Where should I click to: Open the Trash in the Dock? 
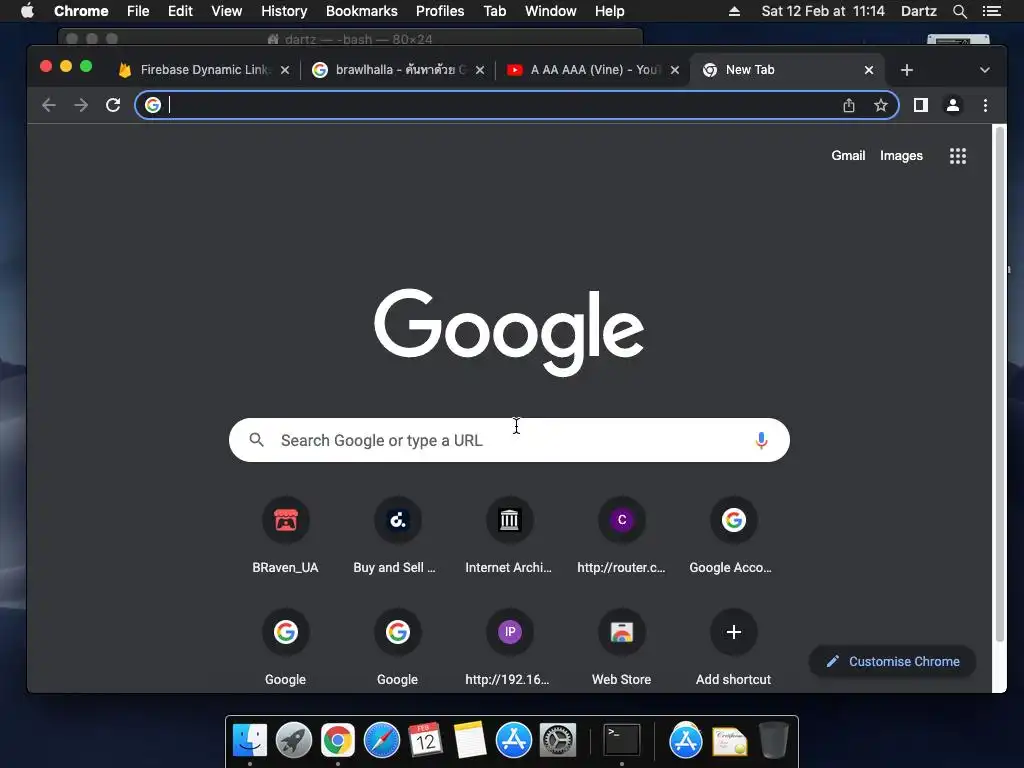pyautogui.click(x=773, y=740)
